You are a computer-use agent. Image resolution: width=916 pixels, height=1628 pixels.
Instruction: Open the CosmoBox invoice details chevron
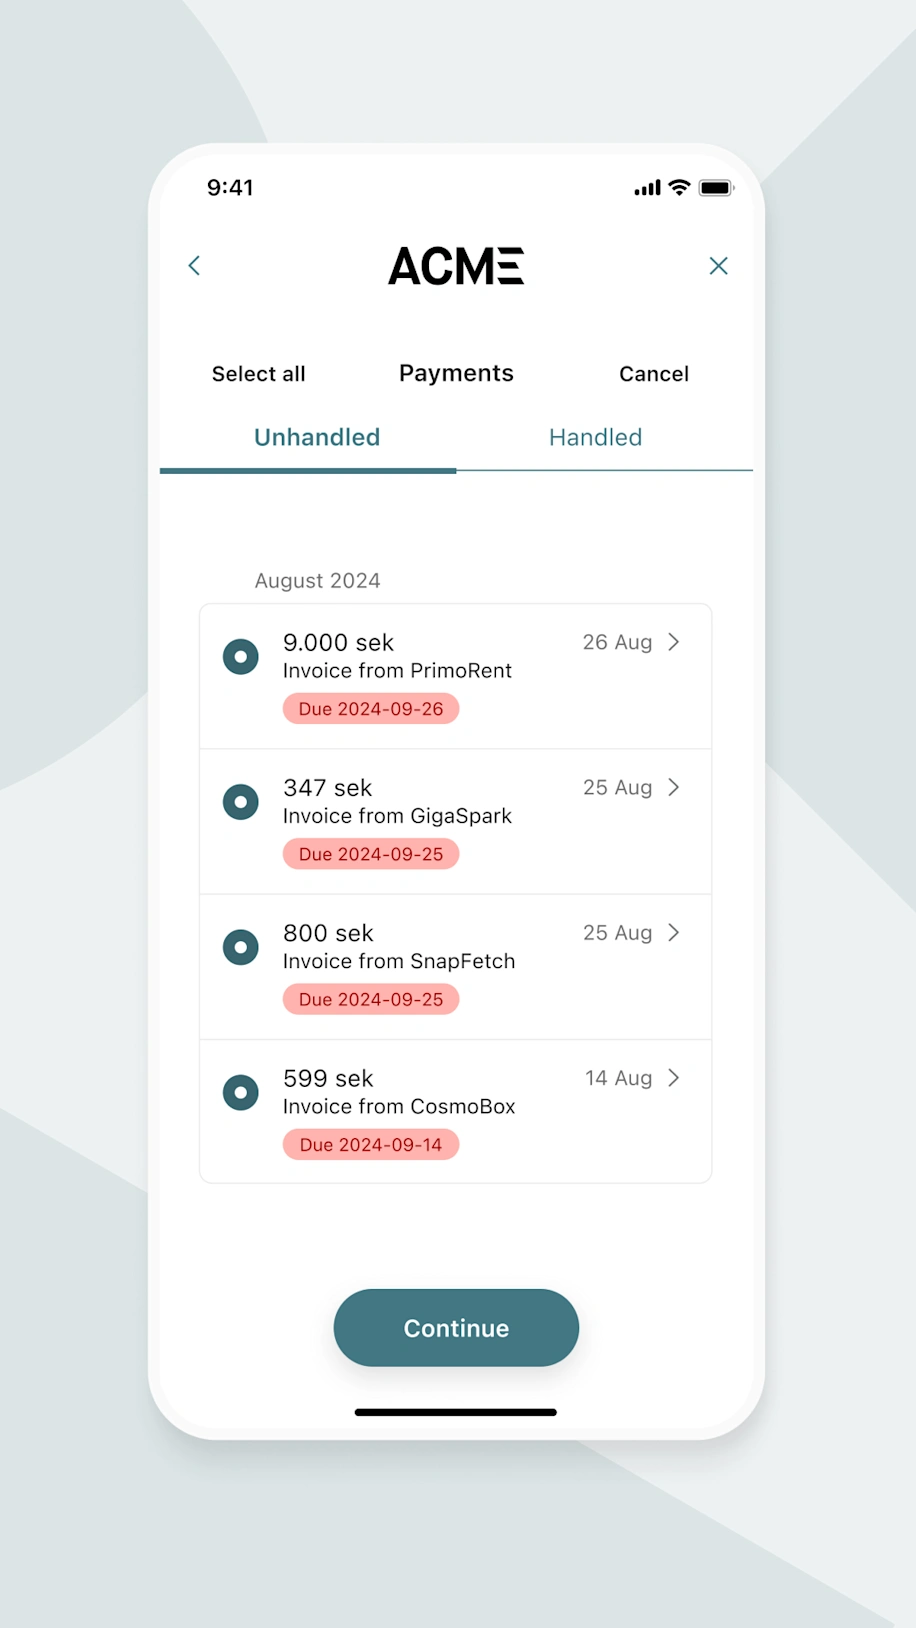675,1078
